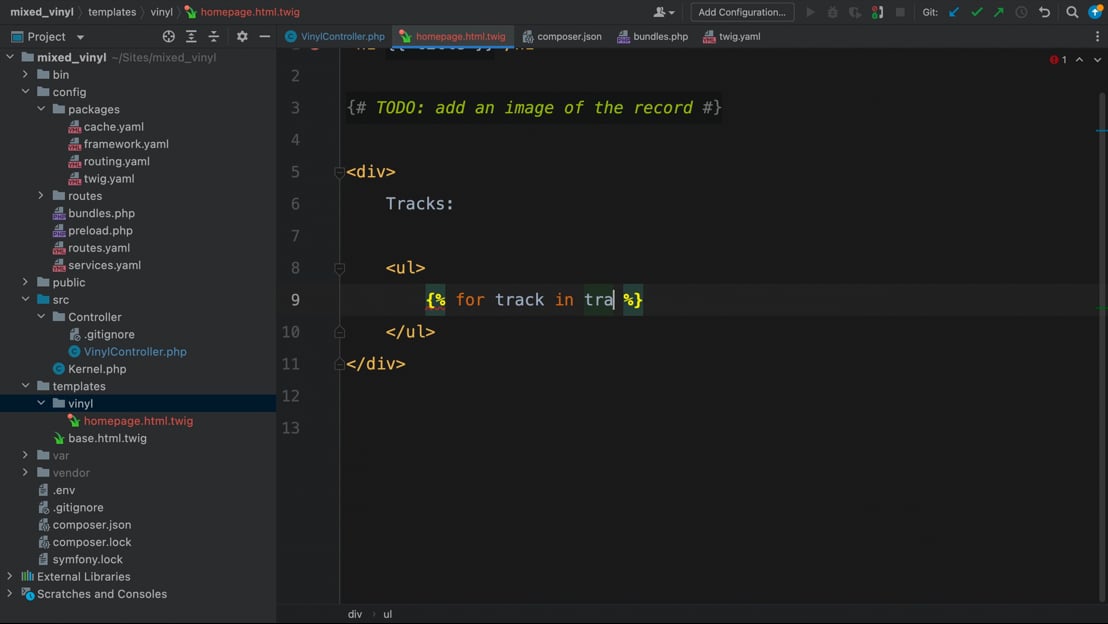Click the Add Configuration button
This screenshot has width=1108, height=624.
tap(742, 12)
